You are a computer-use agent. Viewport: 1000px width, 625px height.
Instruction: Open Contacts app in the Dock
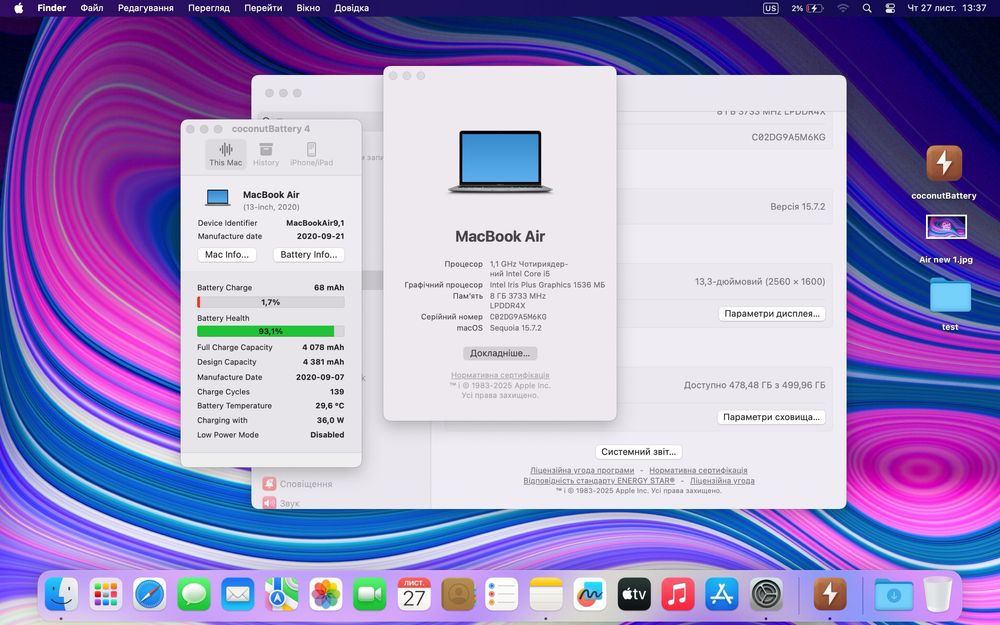458,594
